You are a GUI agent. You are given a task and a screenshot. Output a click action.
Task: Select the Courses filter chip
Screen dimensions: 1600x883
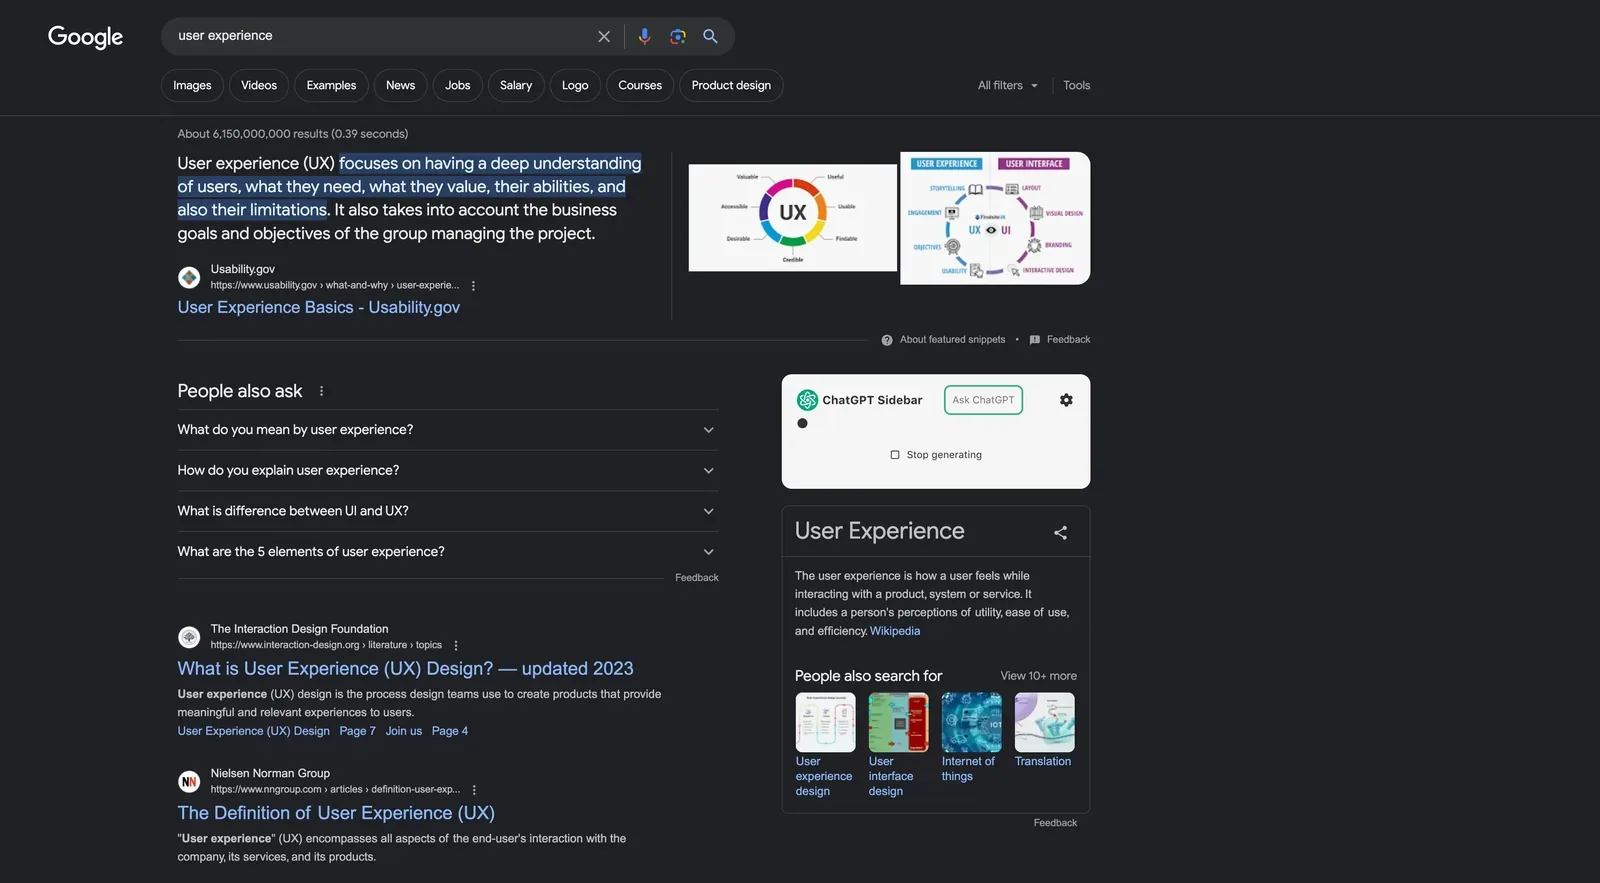pos(640,86)
